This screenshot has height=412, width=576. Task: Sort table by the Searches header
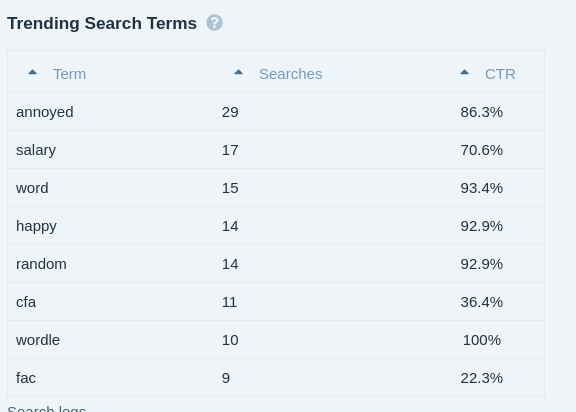[x=291, y=74]
